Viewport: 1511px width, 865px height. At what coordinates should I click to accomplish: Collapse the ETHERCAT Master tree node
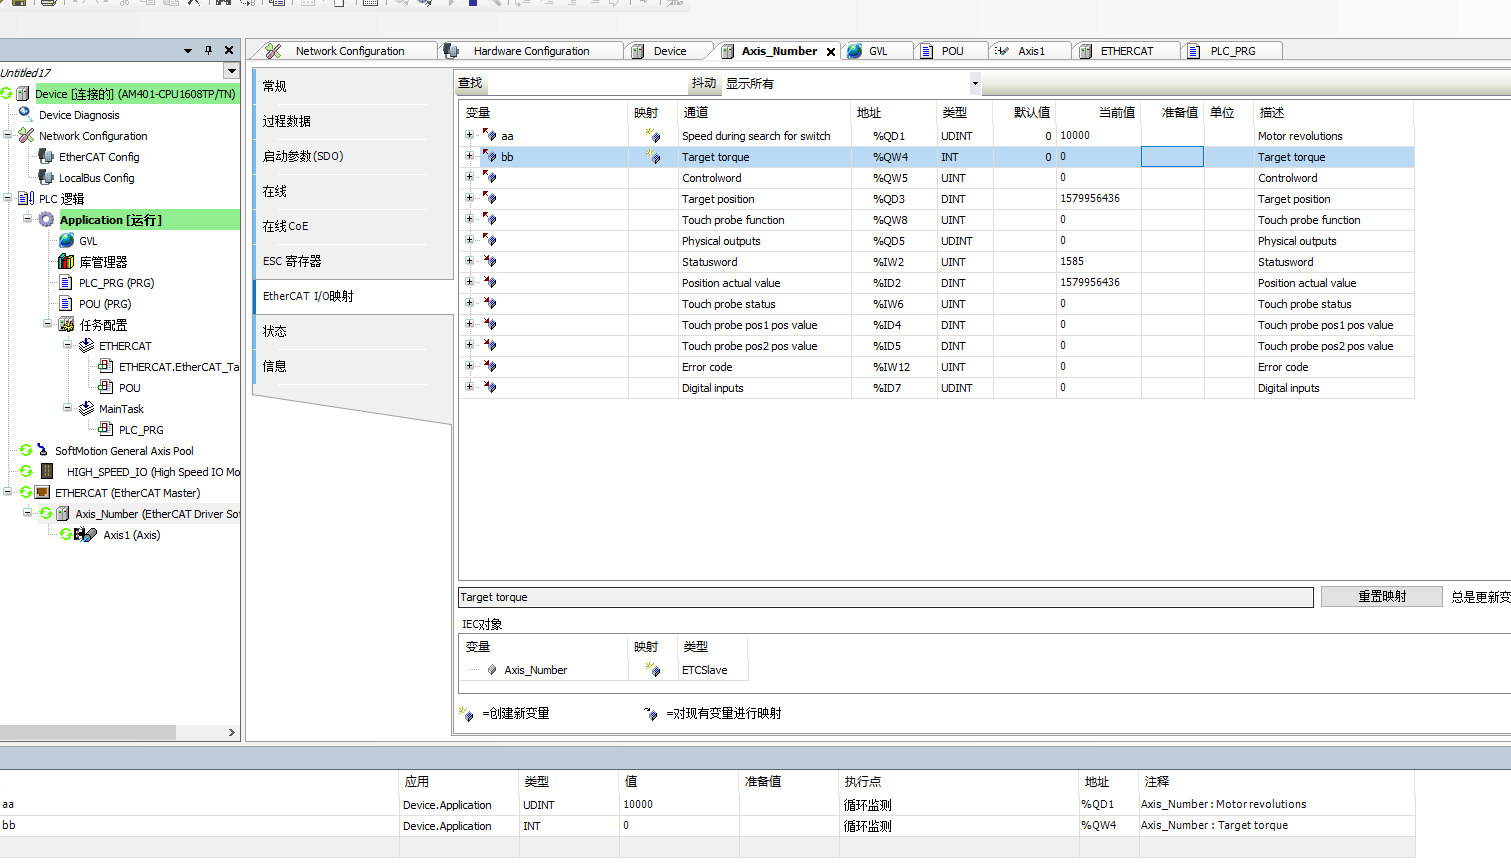pyautogui.click(x=8, y=492)
